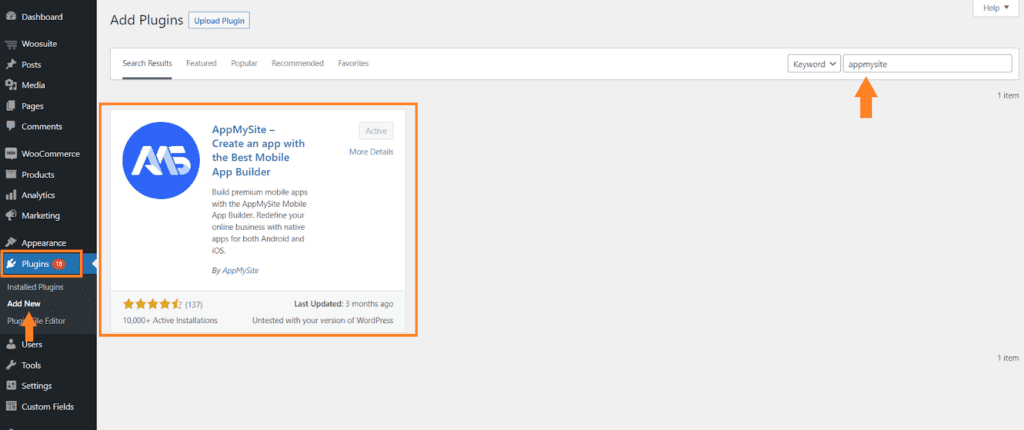1024x430 pixels.
Task: Click the Custom Fields icon
Action: tap(10, 406)
